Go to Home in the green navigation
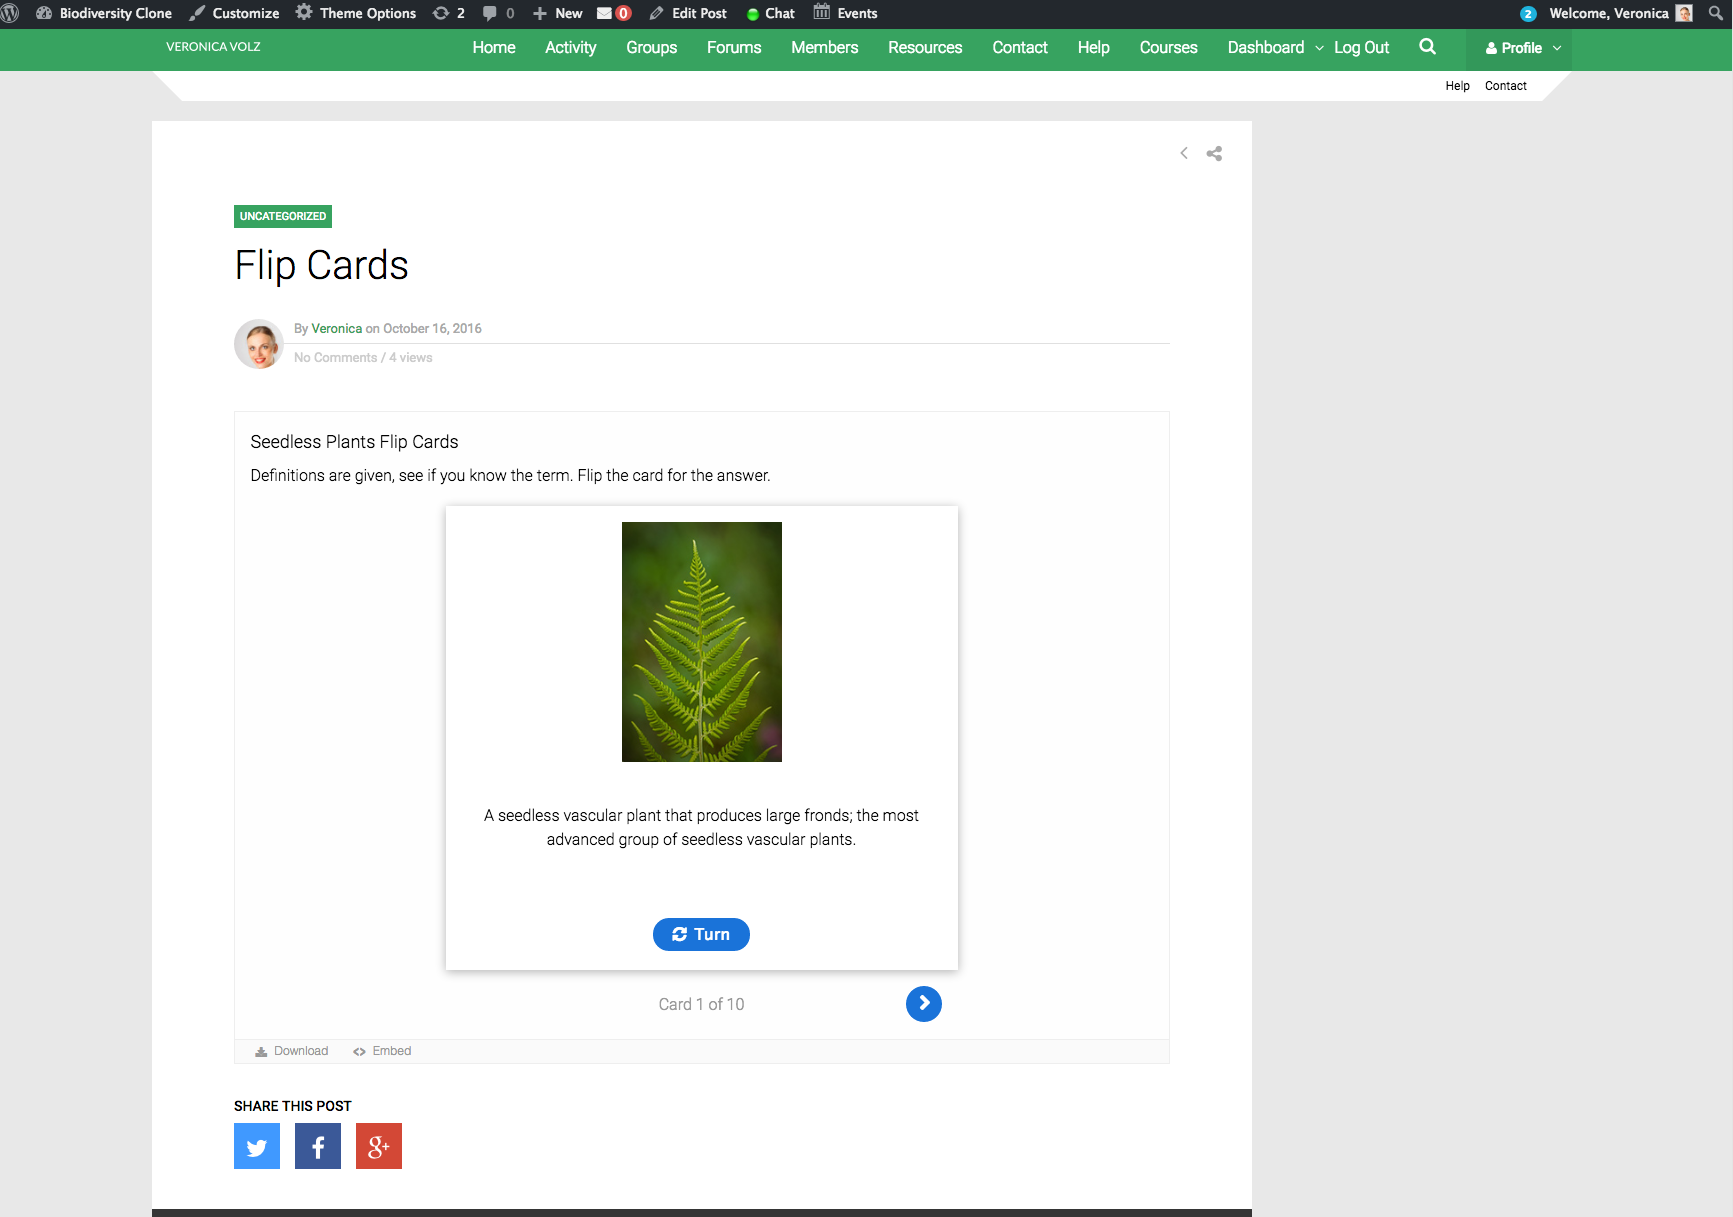The width and height of the screenshot is (1733, 1217). point(494,47)
